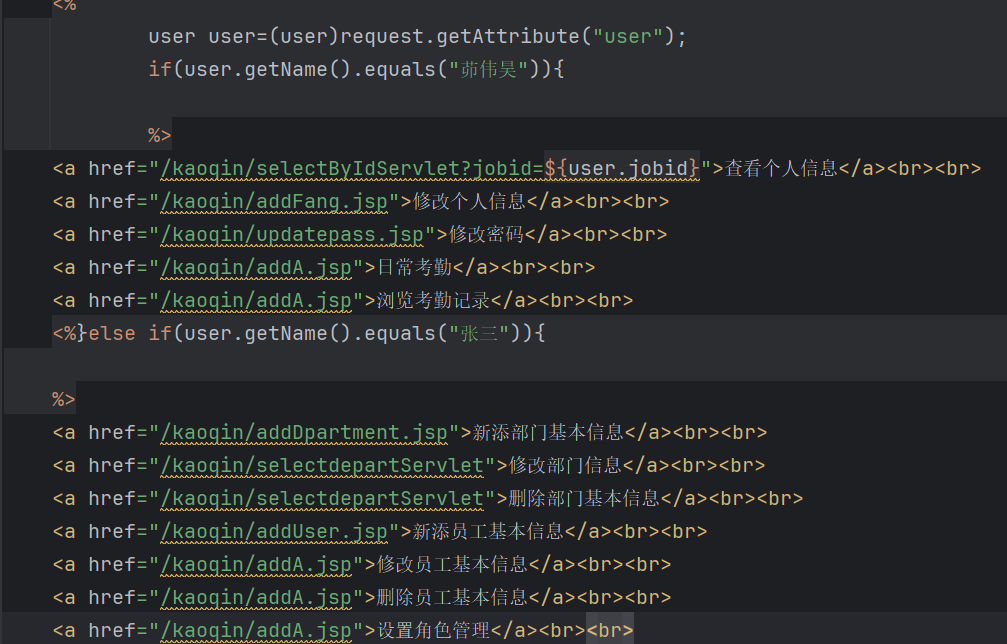Image resolution: width=1007 pixels, height=644 pixels.
Task: Click the /kaoqin/addFang.jsp path
Action: (274, 202)
